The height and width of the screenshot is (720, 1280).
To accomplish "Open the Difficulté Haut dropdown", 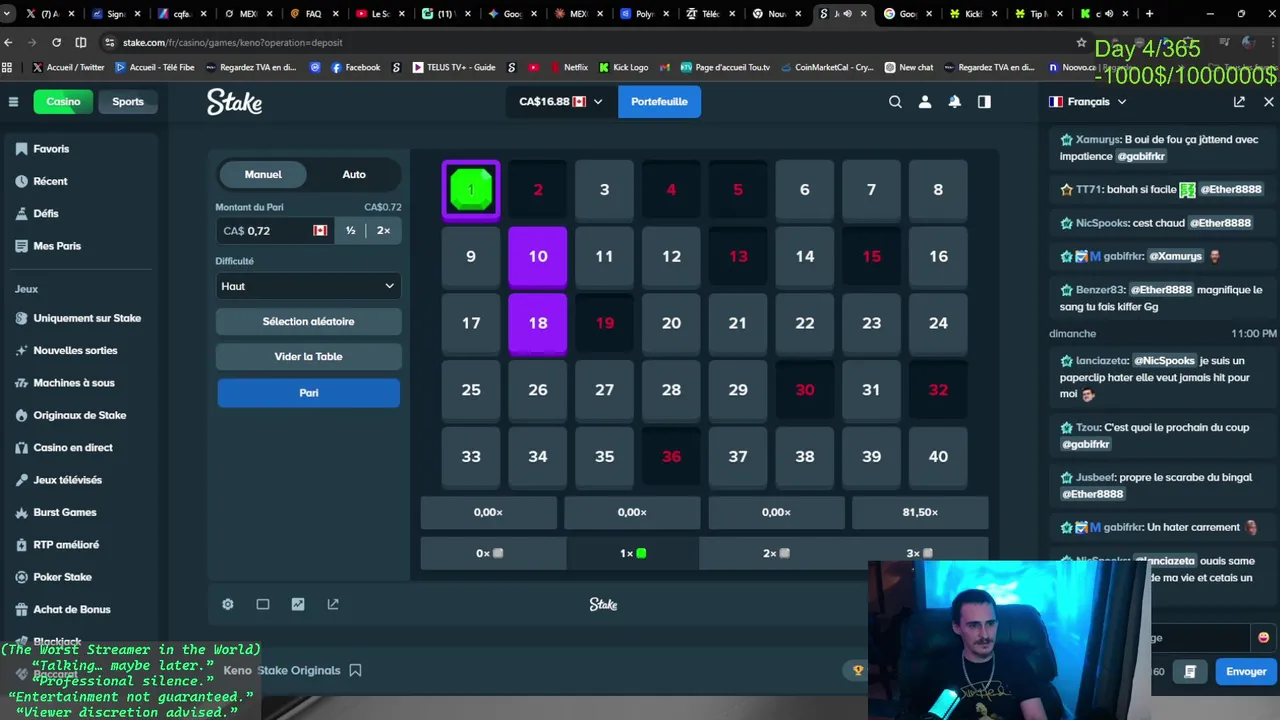I will 308,286.
